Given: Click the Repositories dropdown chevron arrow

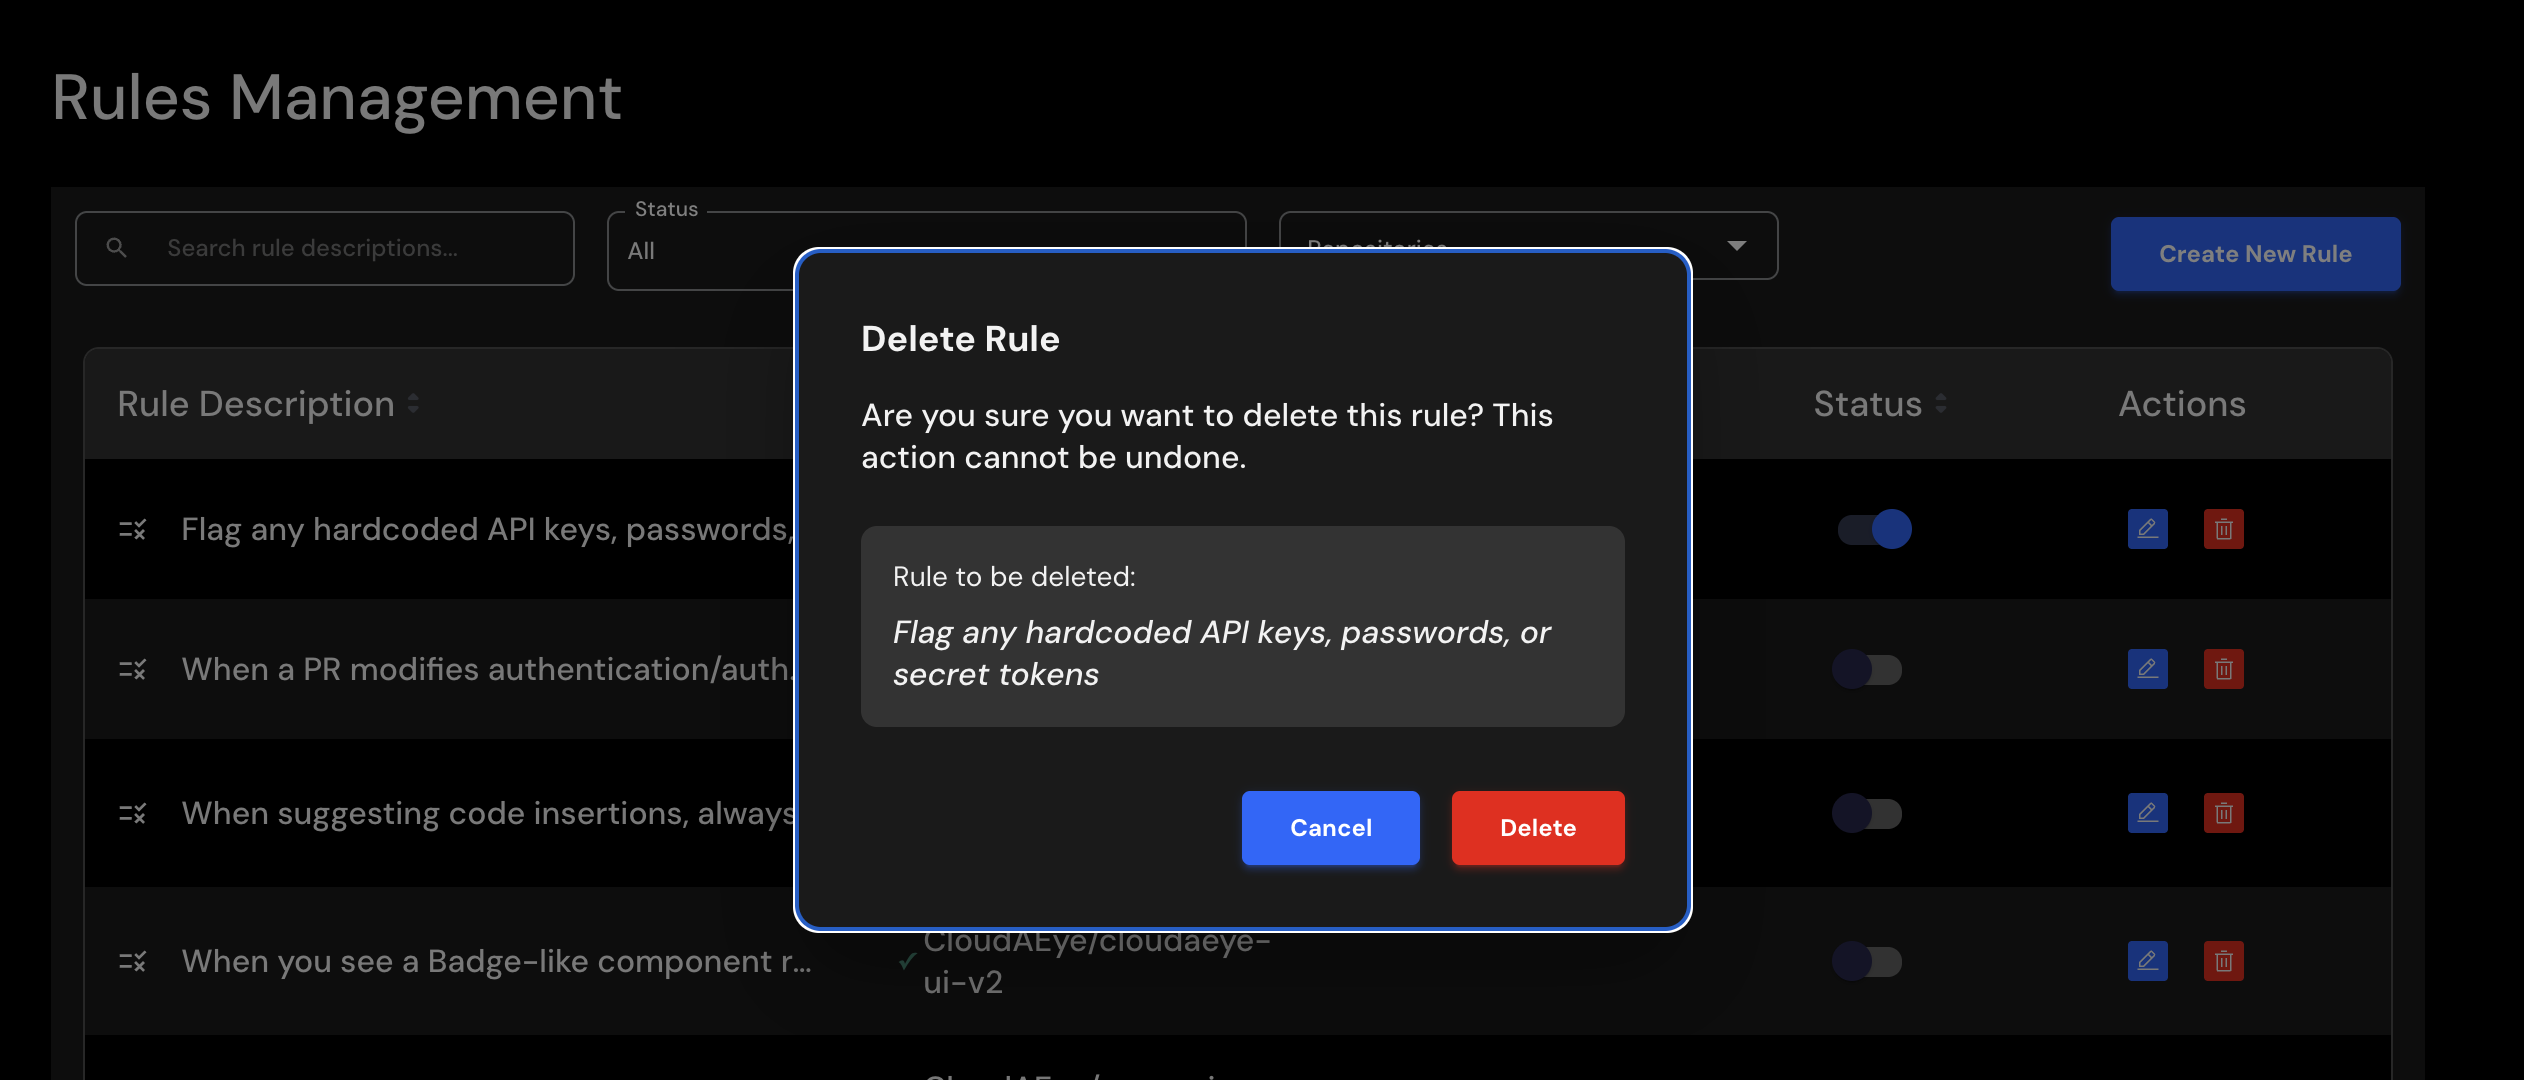Looking at the screenshot, I should [x=1737, y=246].
